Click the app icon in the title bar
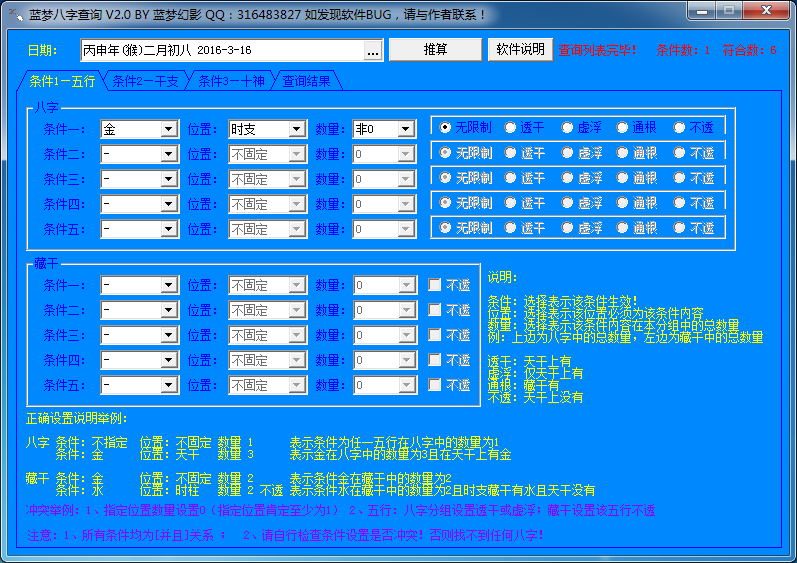This screenshot has height=563, width=797. pyautogui.click(x=16, y=15)
